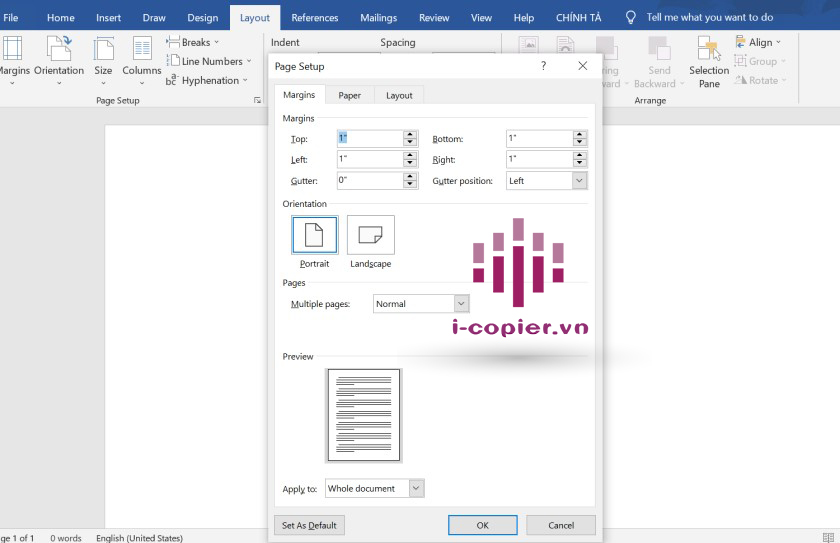Increase the Top margin with up arrow

point(410,135)
